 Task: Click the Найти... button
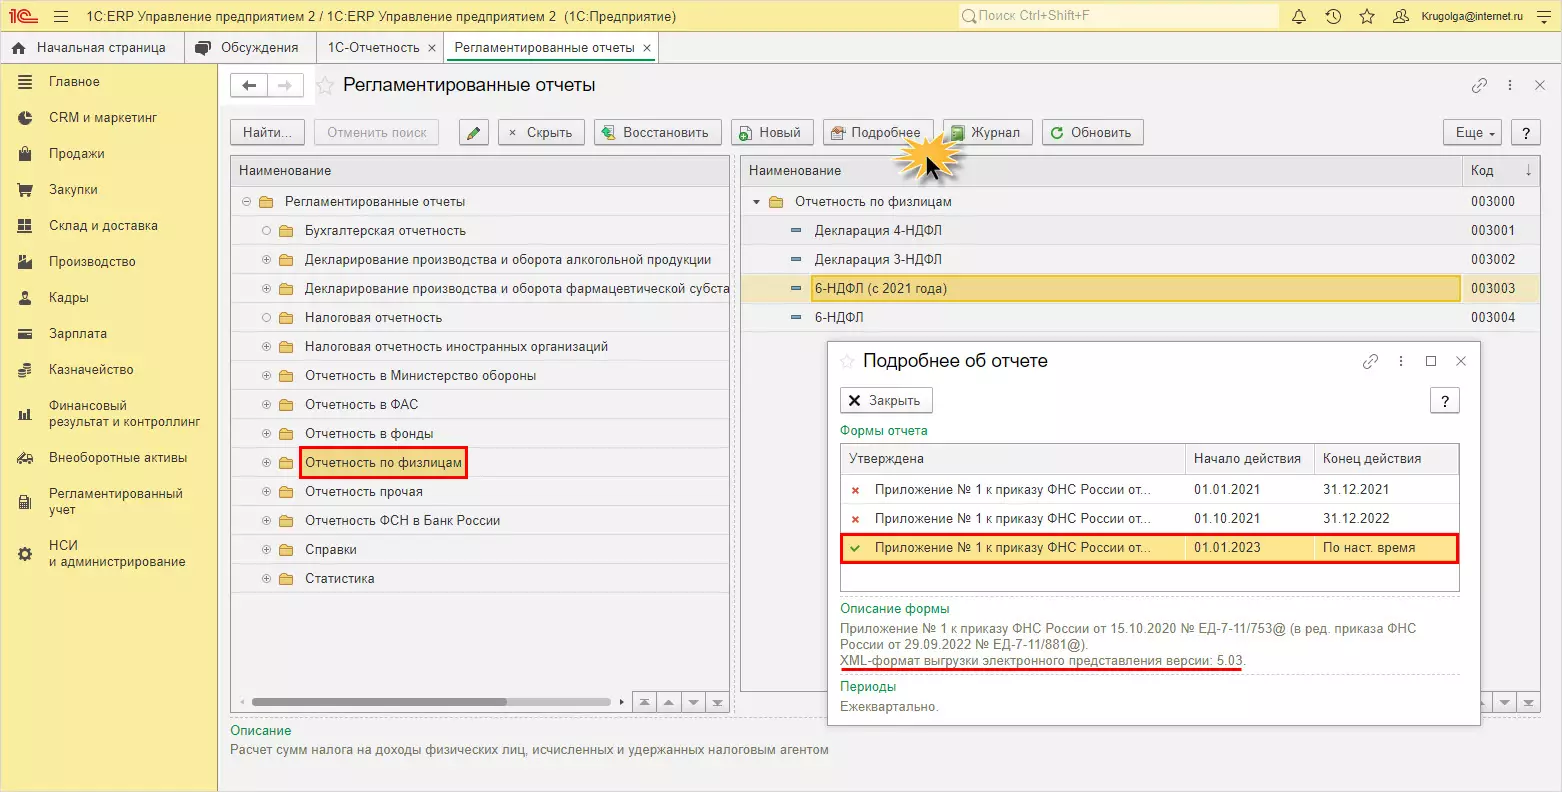coord(268,132)
